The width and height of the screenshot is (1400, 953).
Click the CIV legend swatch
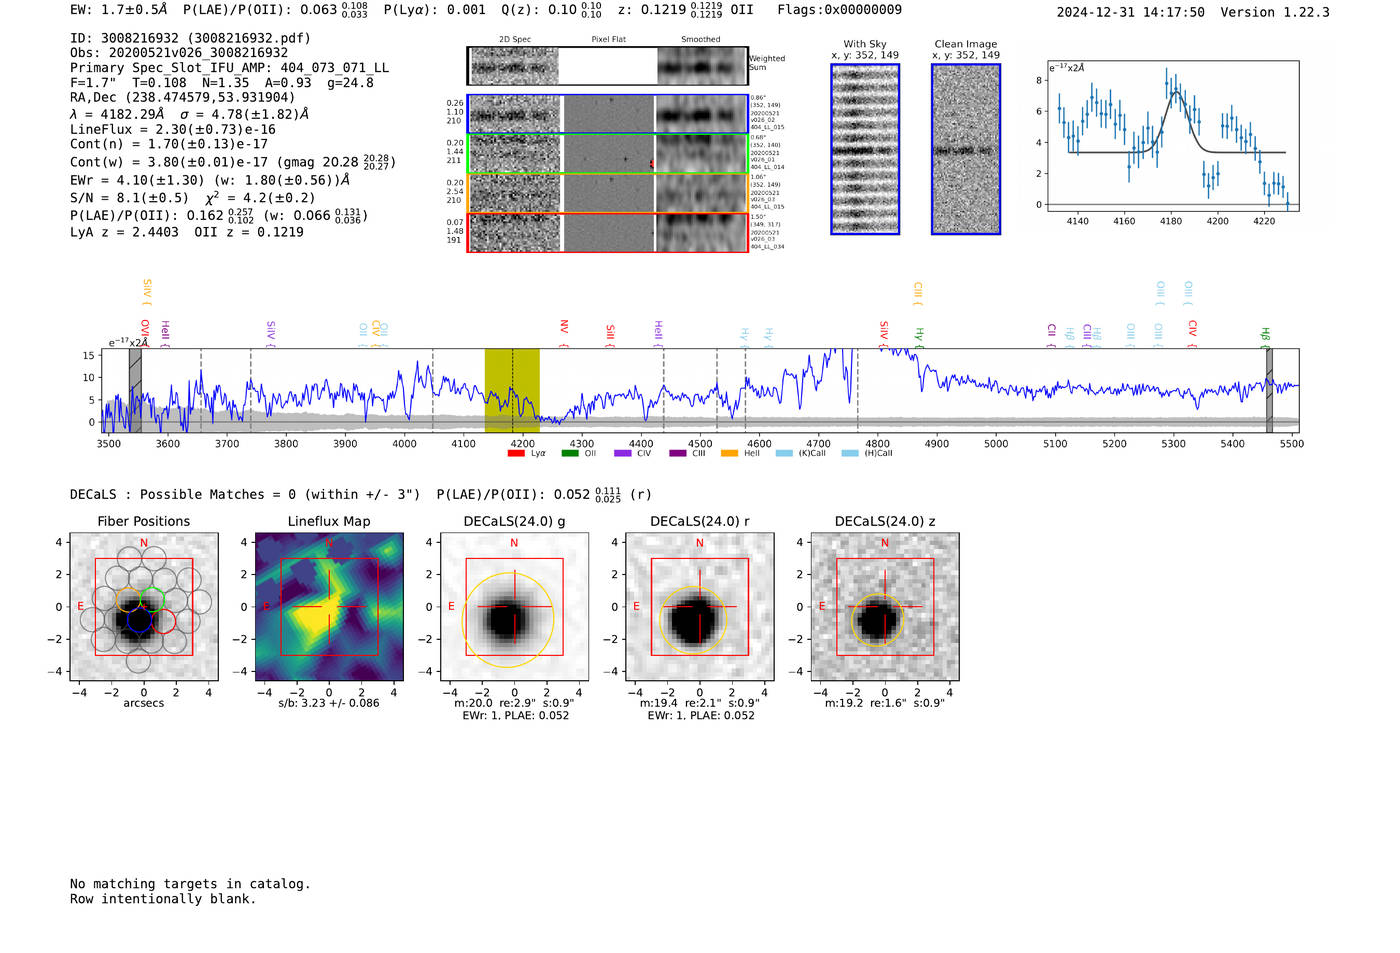tap(623, 454)
